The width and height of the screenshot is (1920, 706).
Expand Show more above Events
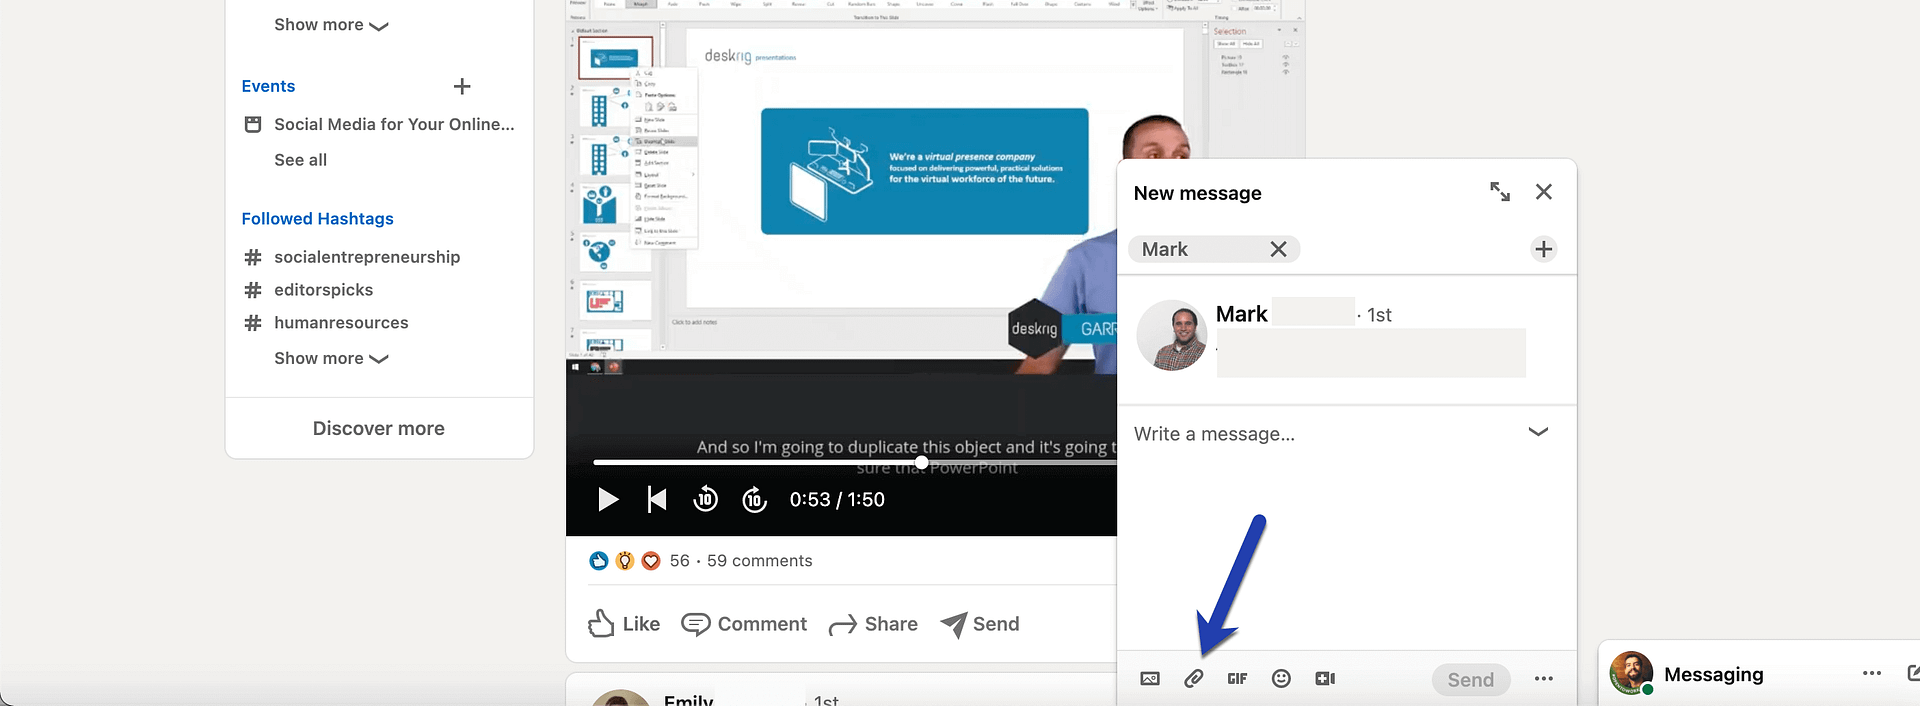click(x=331, y=25)
